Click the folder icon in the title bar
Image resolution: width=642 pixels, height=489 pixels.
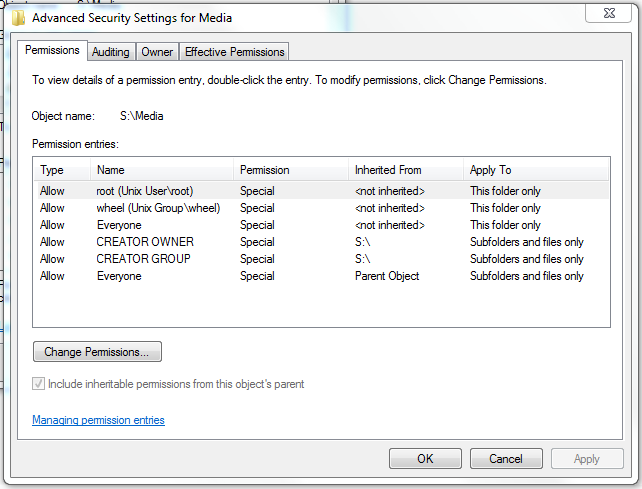pos(18,18)
